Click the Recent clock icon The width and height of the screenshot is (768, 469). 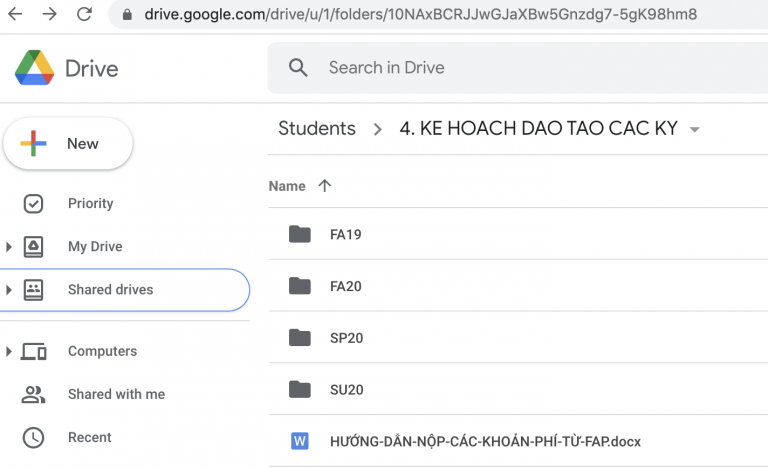[33, 438]
